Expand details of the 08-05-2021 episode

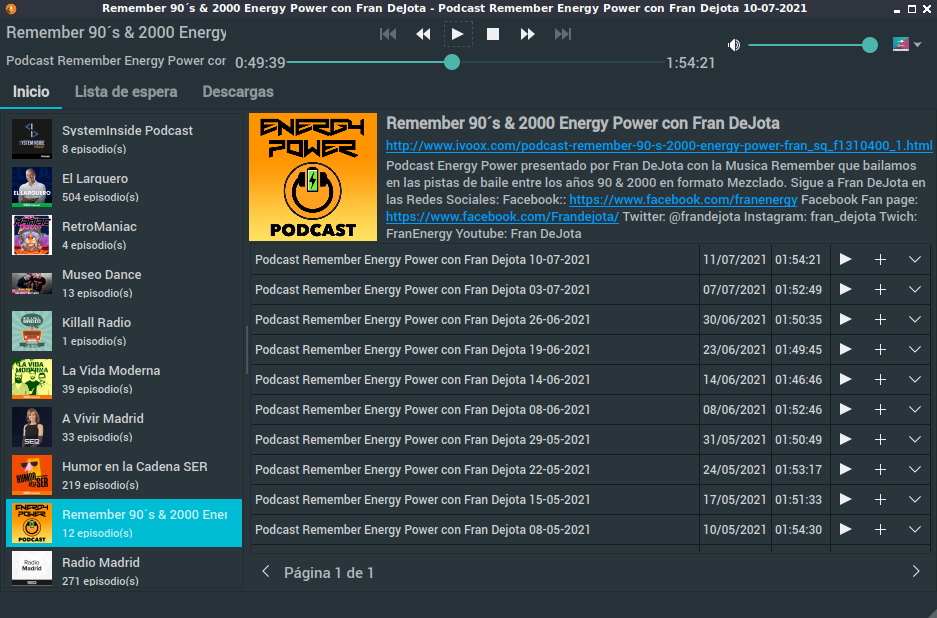point(915,530)
